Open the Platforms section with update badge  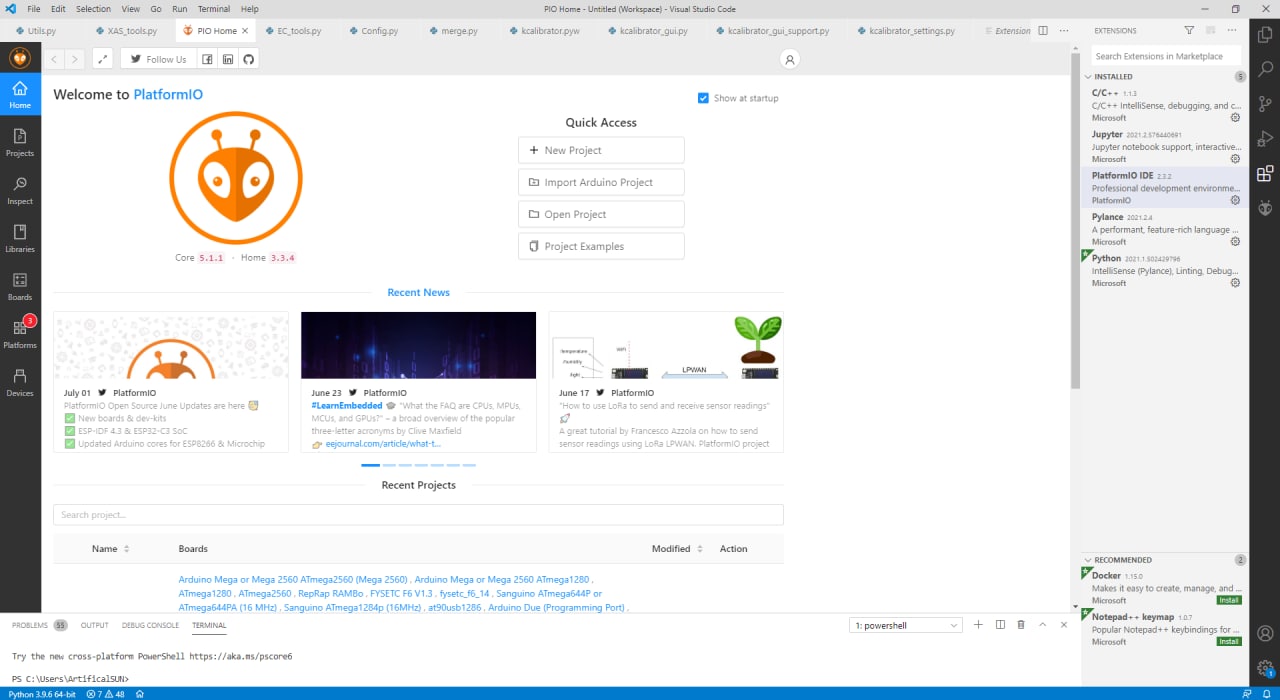pyautogui.click(x=20, y=334)
